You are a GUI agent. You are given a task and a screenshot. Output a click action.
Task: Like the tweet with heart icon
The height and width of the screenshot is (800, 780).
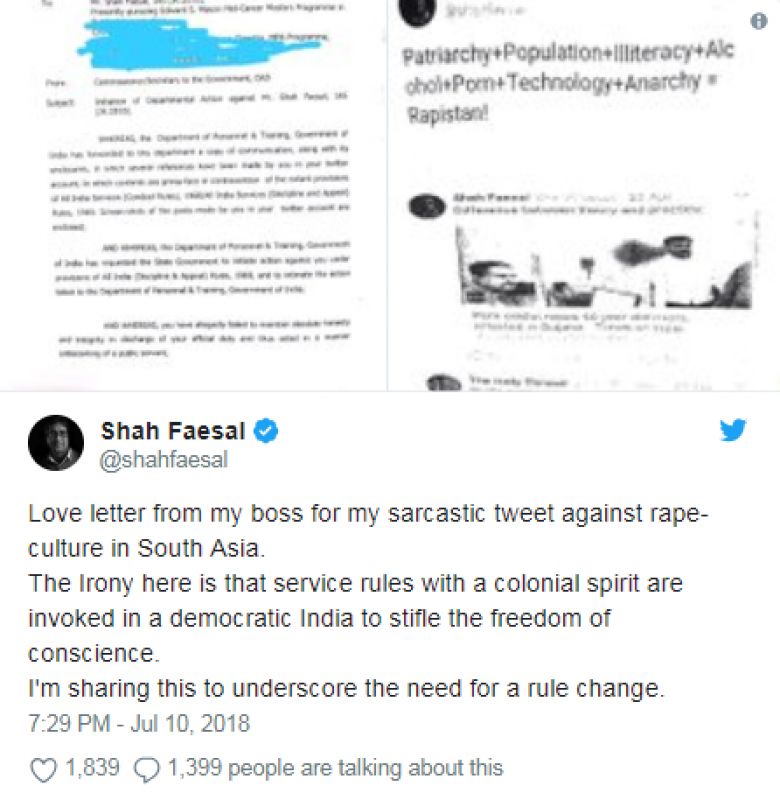pos(43,769)
